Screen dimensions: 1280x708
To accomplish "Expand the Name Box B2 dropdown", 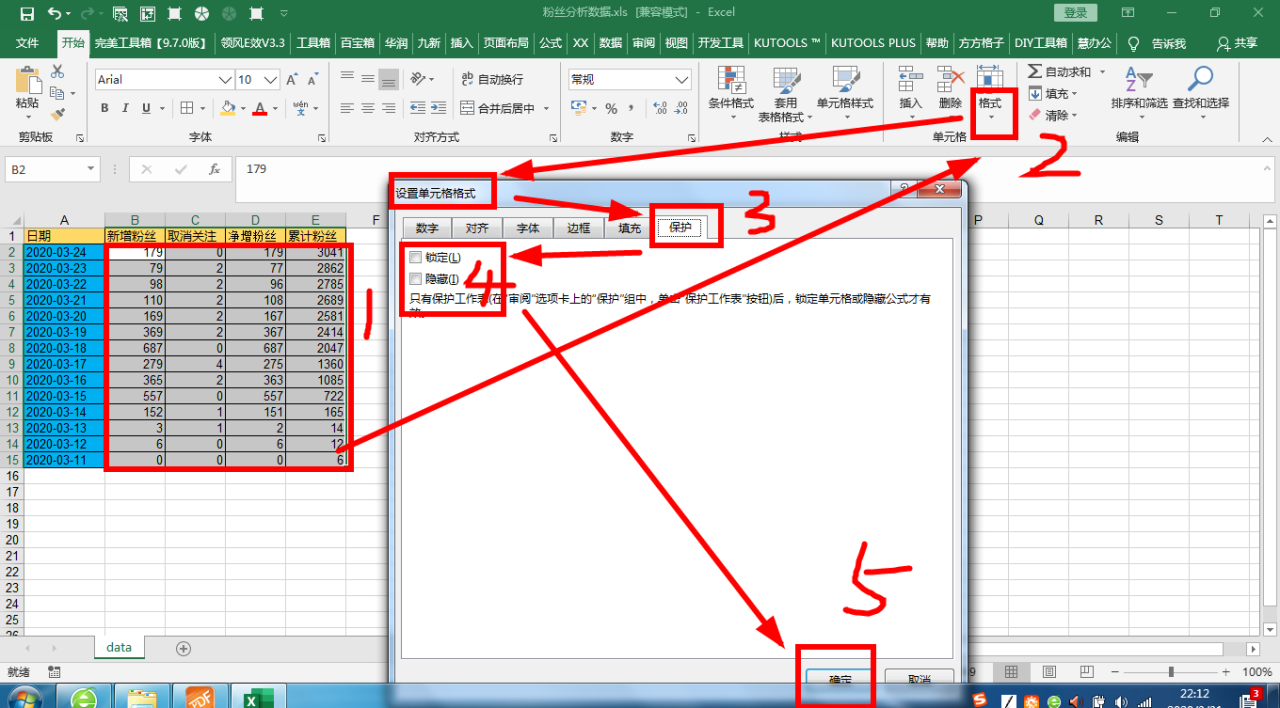I will [x=91, y=170].
